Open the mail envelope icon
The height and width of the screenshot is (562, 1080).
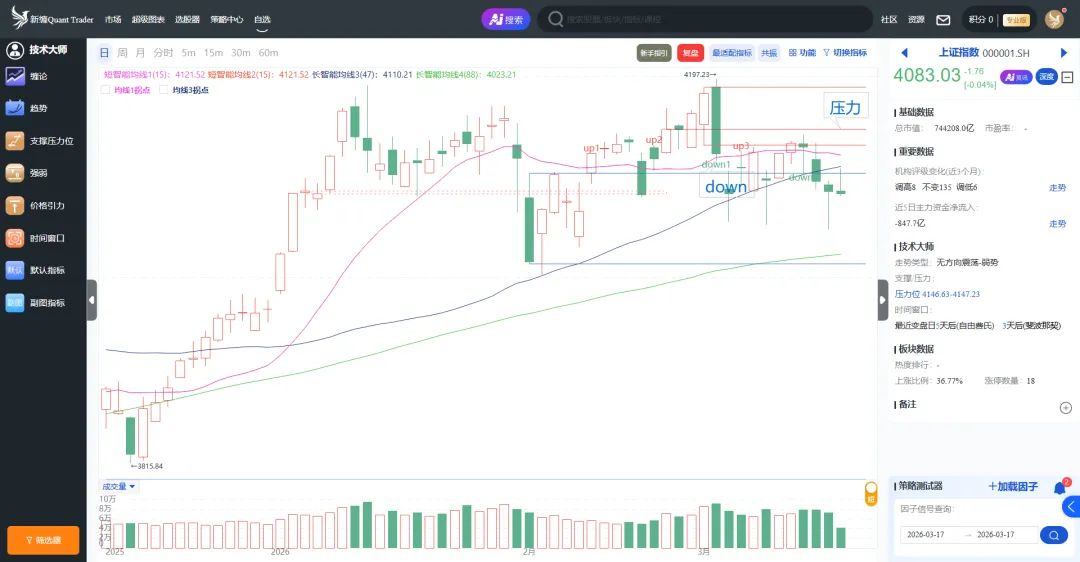coord(943,19)
